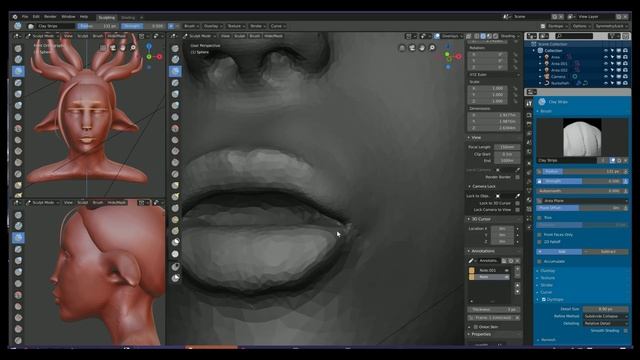Open Sculpt Mode selector in main viewport
The height and width of the screenshot is (360, 640).
[200, 36]
